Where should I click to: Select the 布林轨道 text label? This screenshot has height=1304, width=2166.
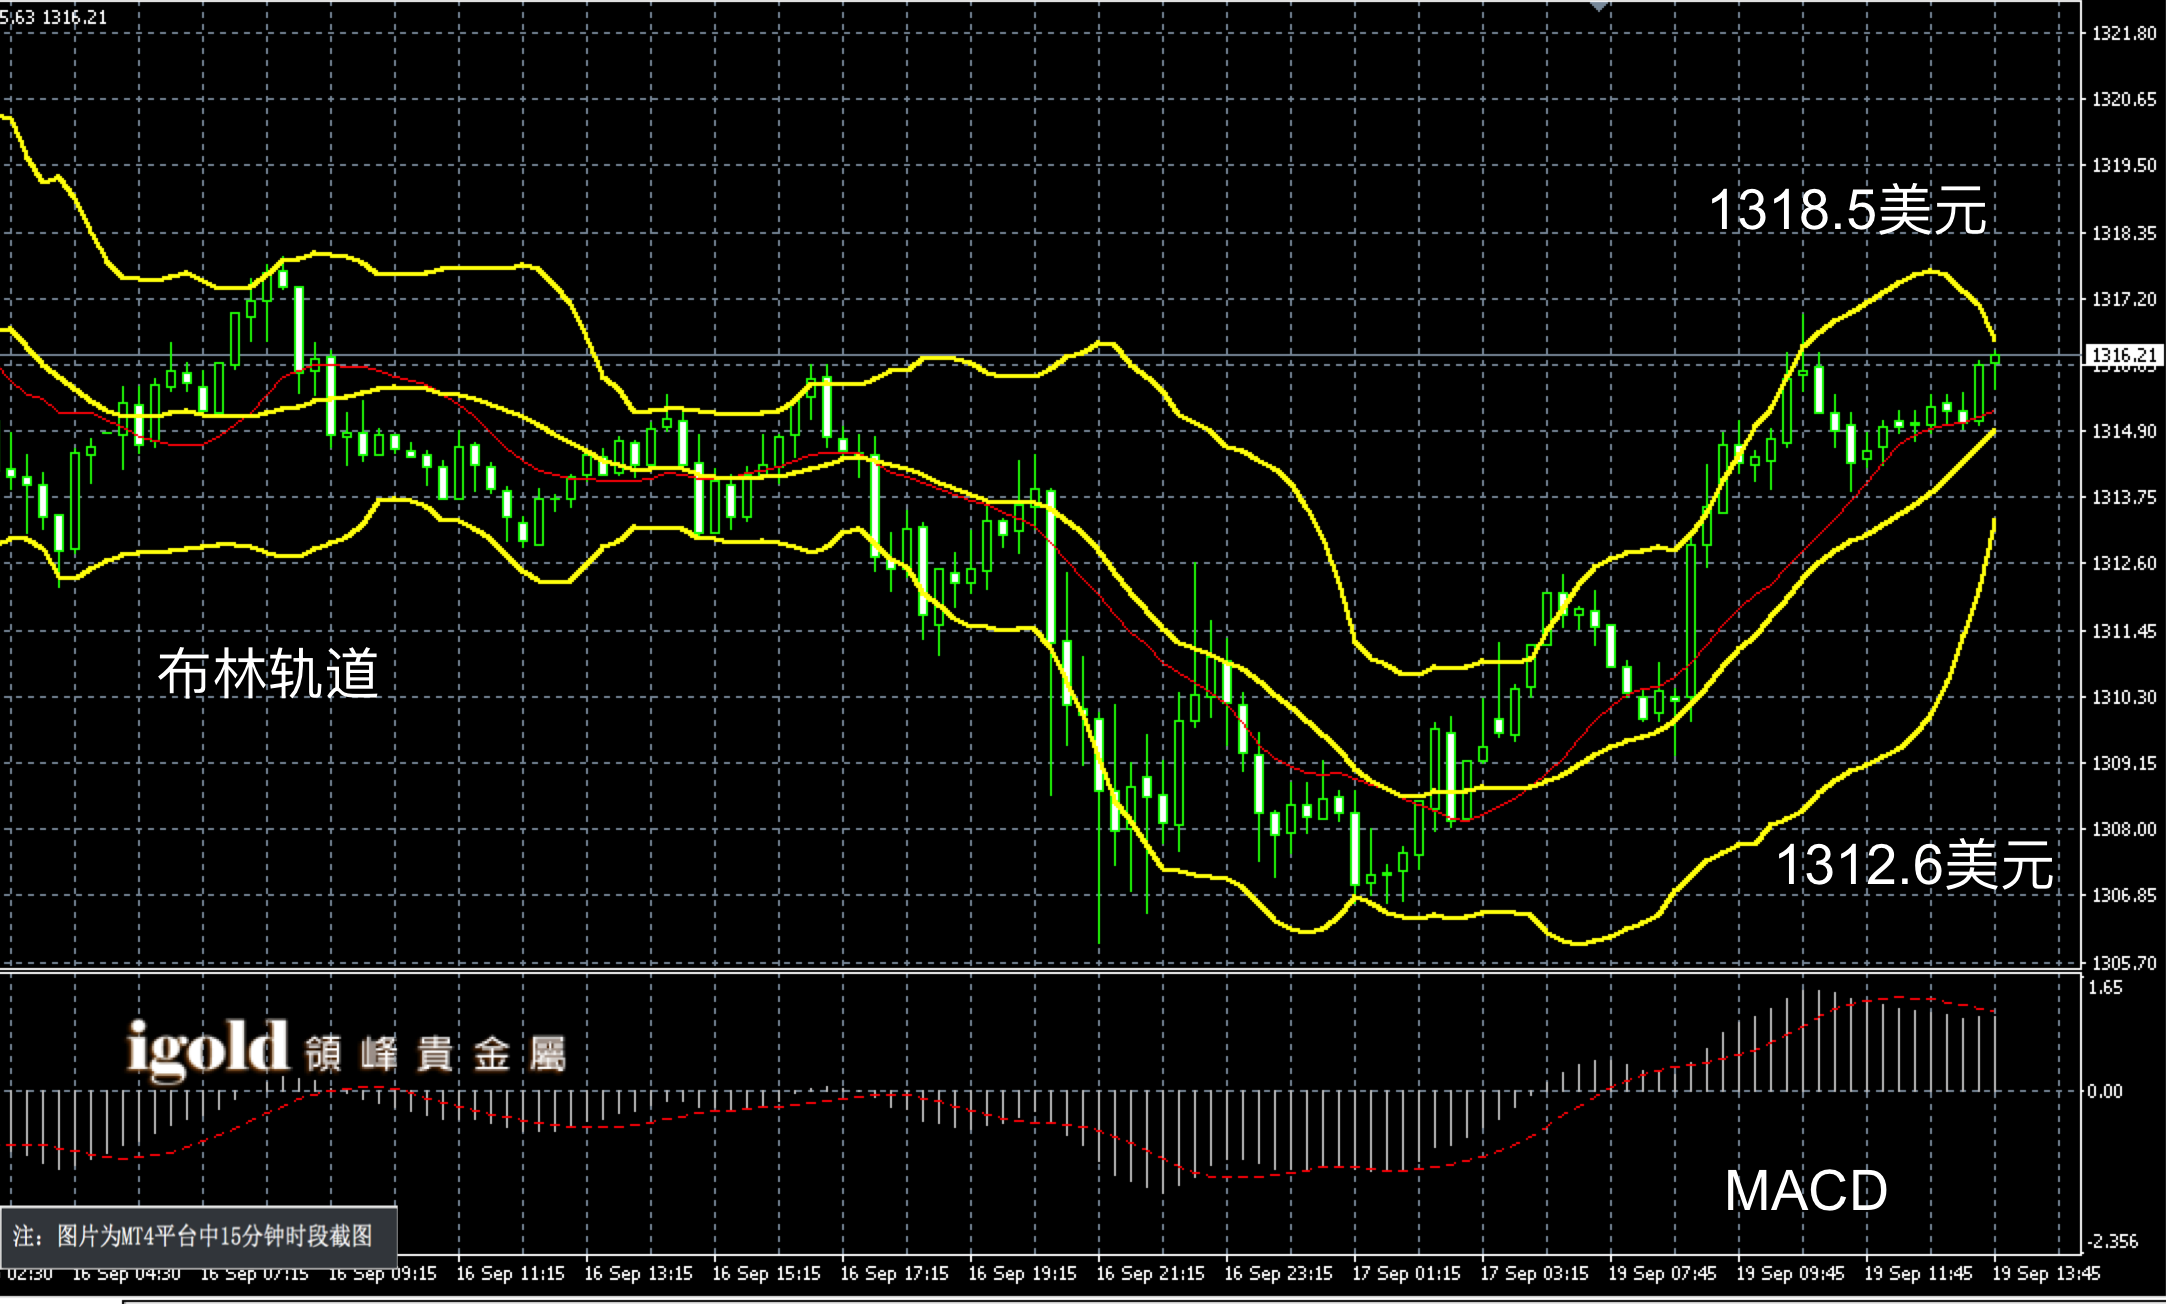(268, 673)
